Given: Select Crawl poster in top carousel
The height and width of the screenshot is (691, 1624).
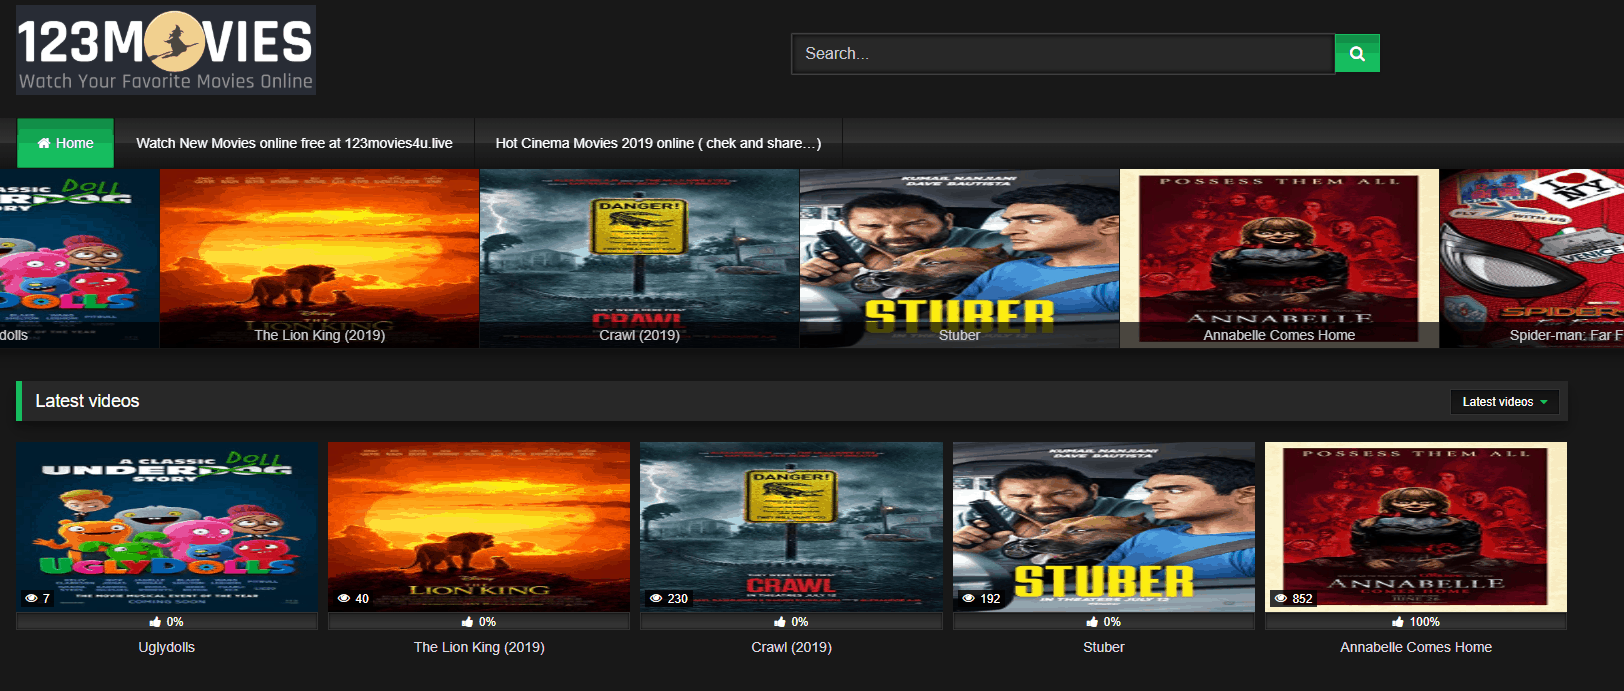Looking at the screenshot, I should 639,258.
